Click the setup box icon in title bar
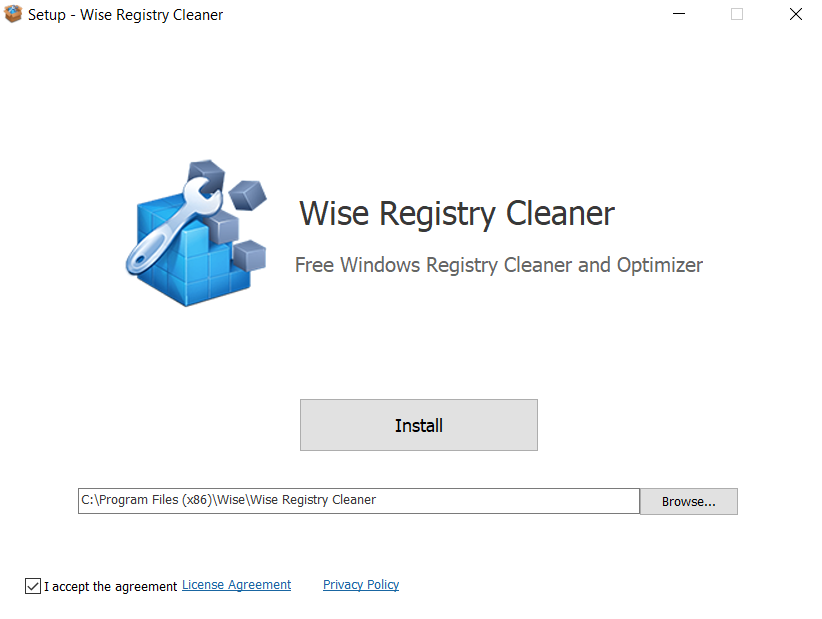Image resolution: width=822 pixels, height=619 pixels. (x=13, y=14)
